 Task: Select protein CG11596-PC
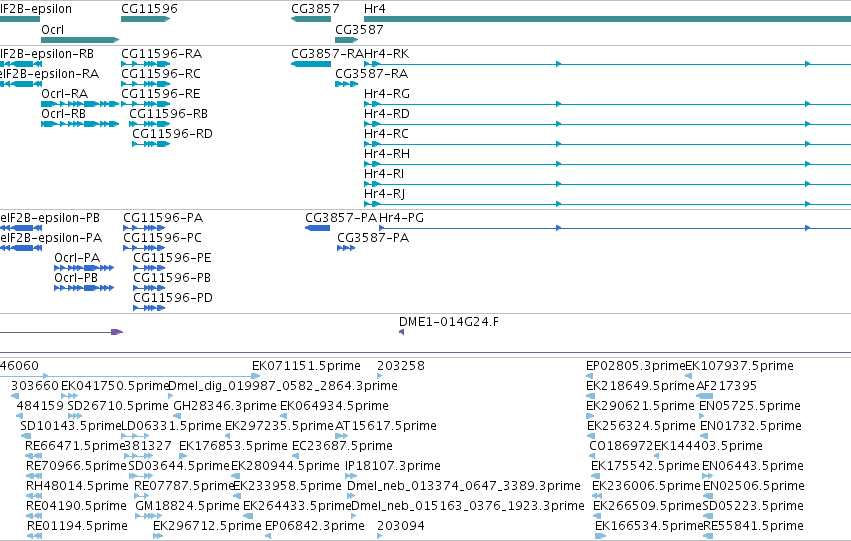[162, 238]
